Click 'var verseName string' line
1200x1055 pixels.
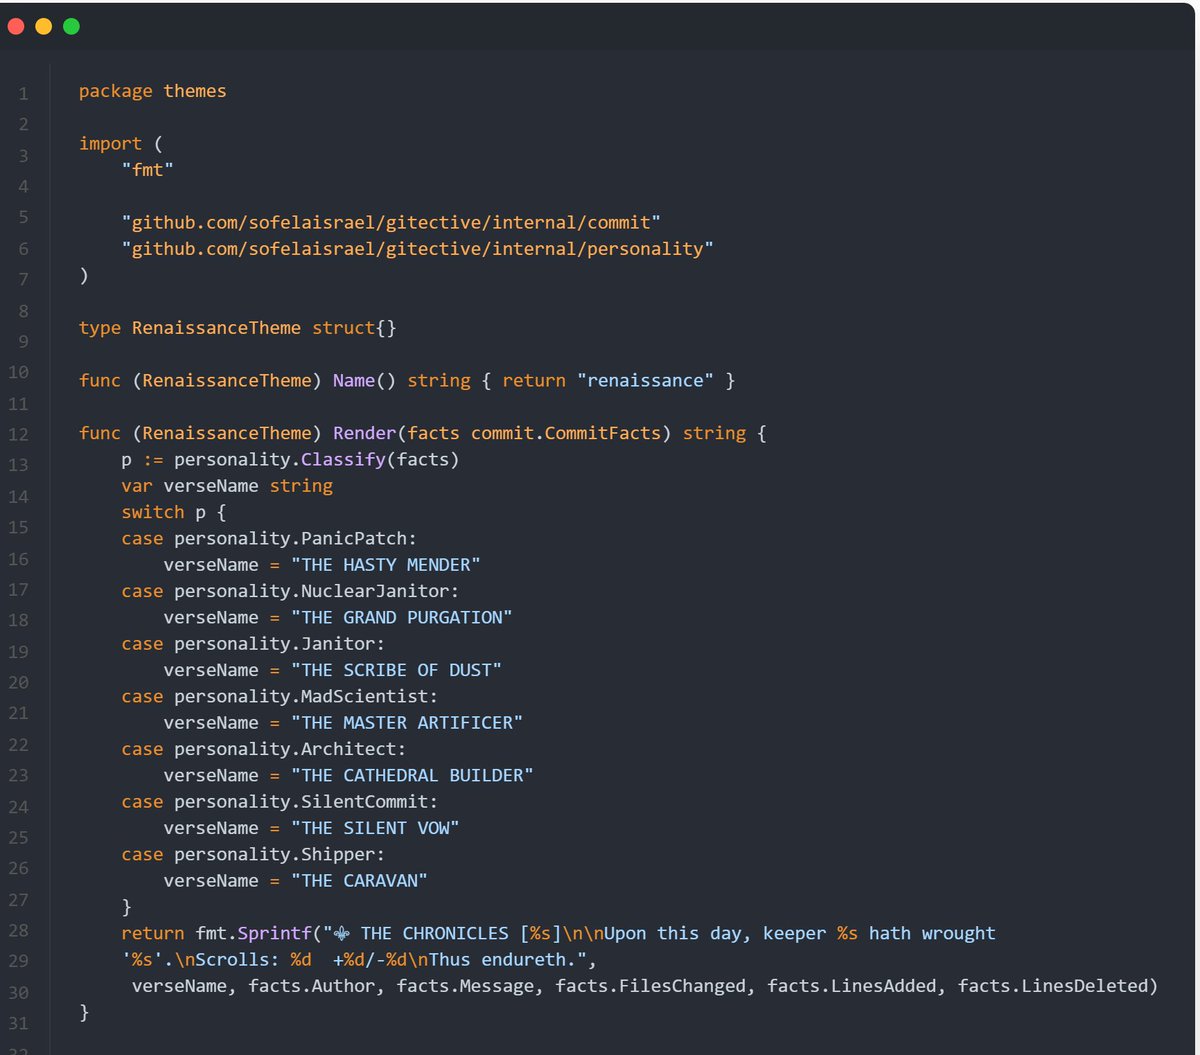[x=227, y=485]
